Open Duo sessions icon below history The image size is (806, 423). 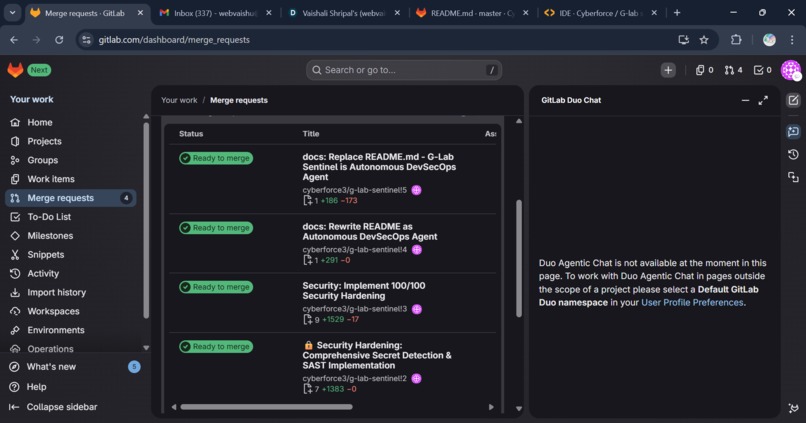click(793, 177)
